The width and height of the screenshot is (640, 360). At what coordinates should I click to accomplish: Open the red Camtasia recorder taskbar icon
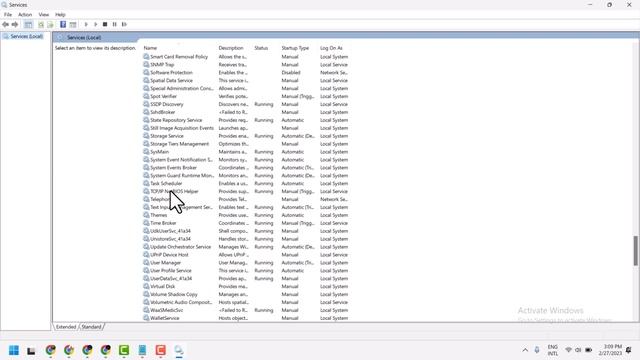coord(160,350)
